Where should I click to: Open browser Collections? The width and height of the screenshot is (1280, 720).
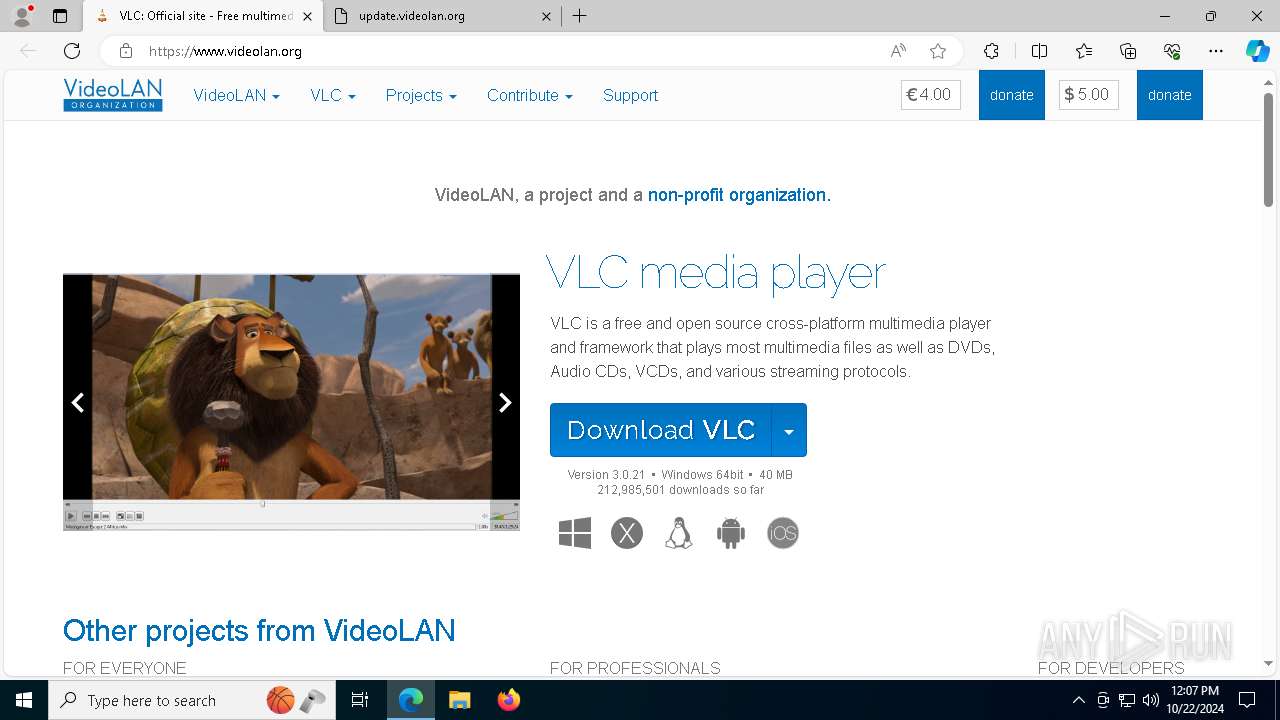click(x=1128, y=51)
